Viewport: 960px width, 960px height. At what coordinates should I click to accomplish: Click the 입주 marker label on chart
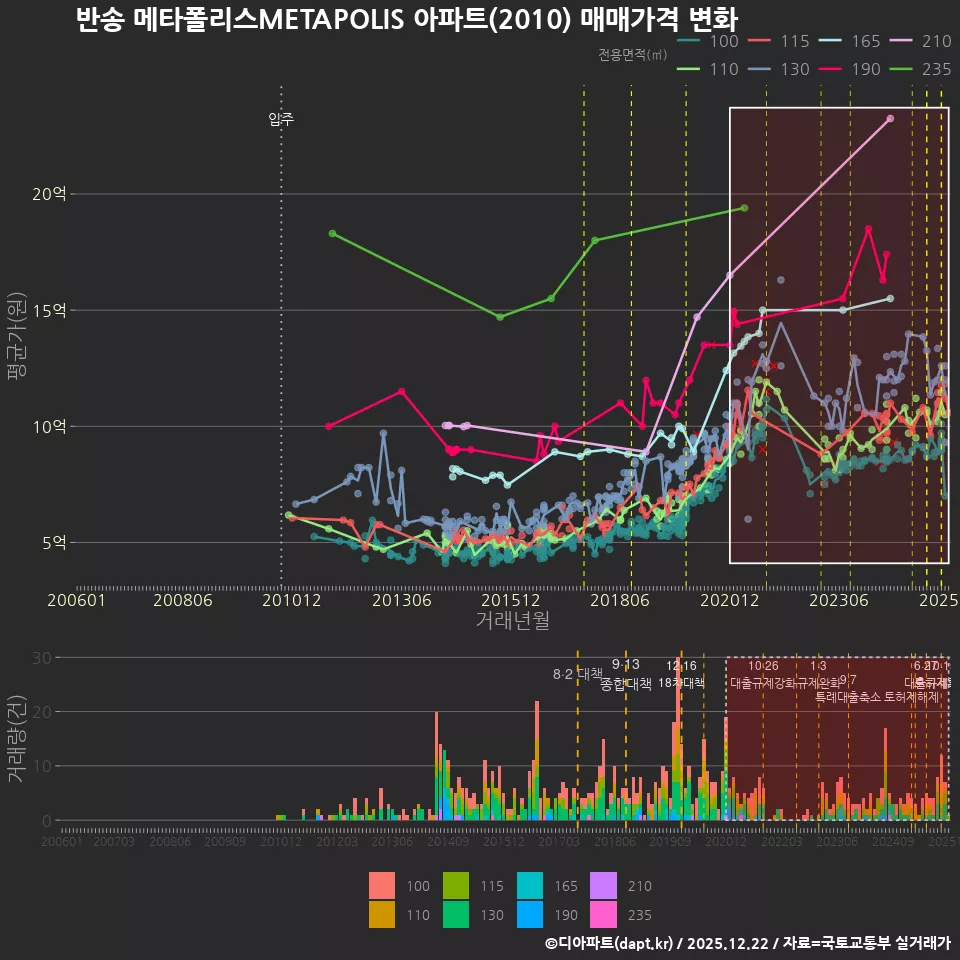point(281,119)
